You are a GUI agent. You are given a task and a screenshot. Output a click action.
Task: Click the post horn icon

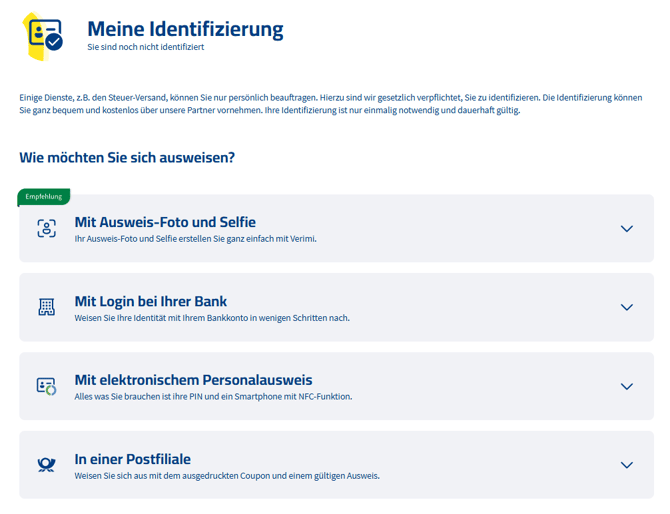pos(47,465)
